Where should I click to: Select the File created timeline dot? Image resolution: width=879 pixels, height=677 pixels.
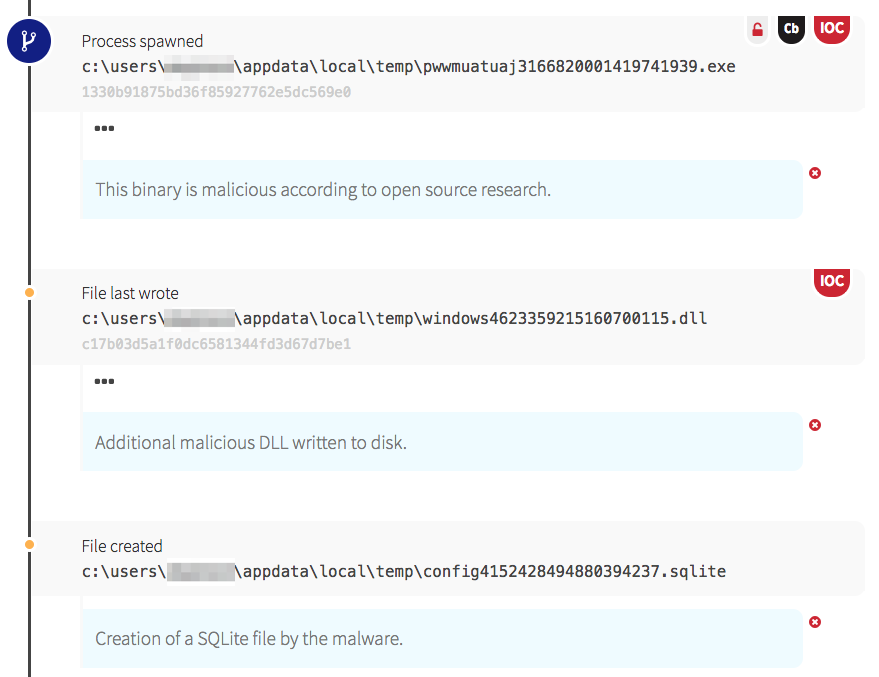coord(29,545)
